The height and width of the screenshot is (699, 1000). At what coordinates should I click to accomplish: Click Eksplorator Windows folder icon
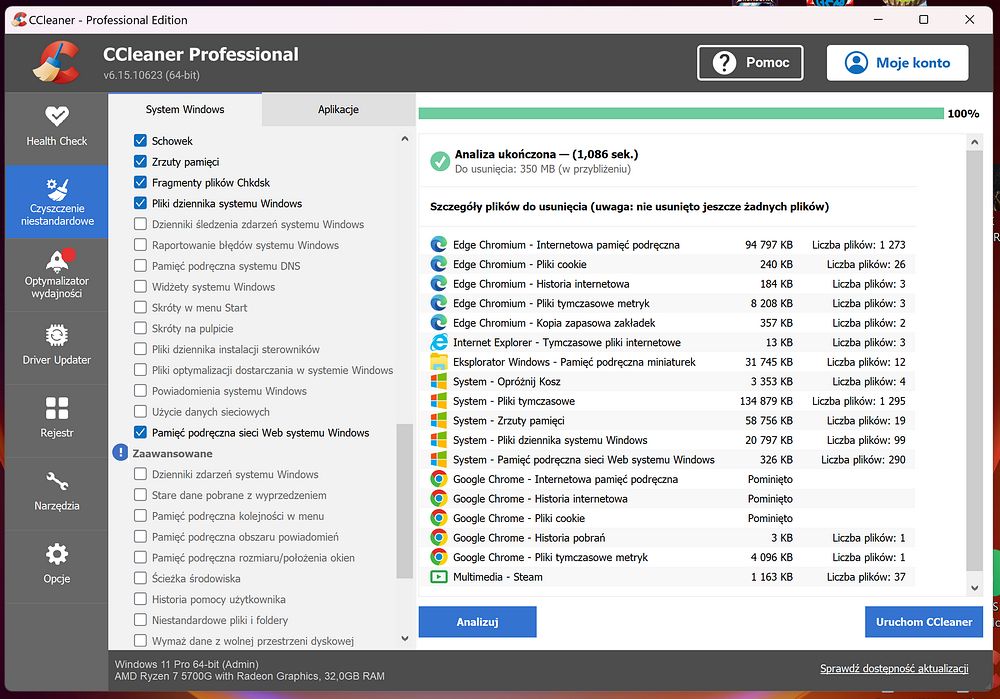439,362
